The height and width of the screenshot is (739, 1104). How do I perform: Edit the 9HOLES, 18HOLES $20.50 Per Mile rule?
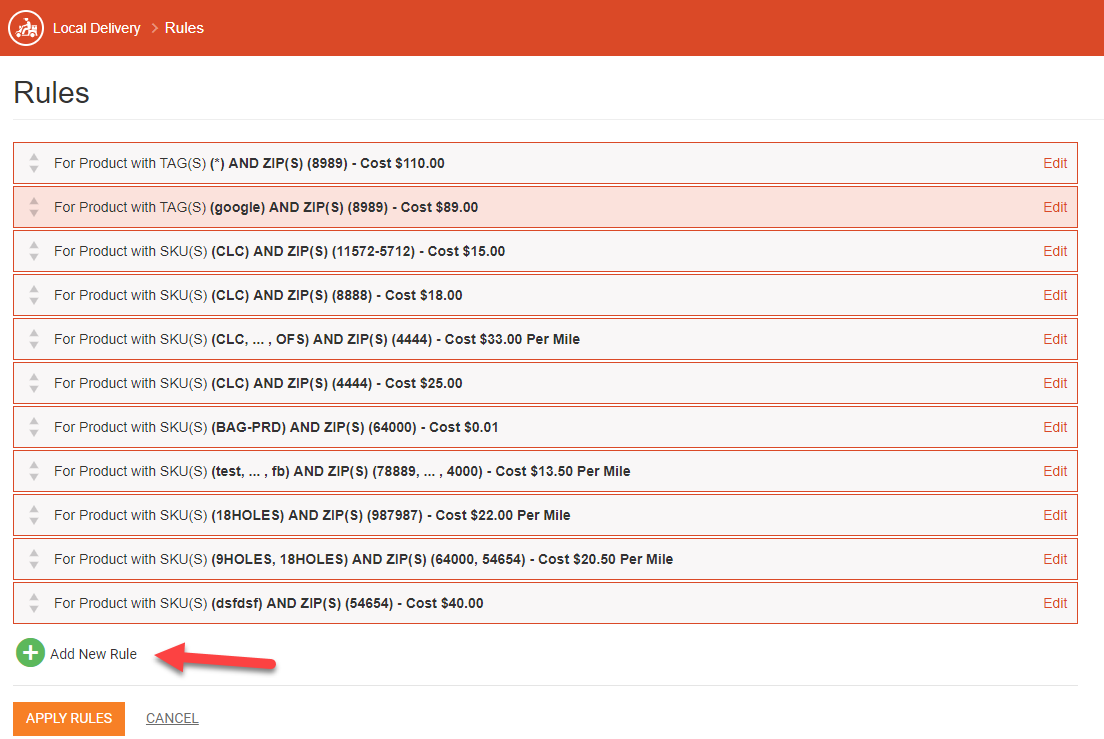1055,559
